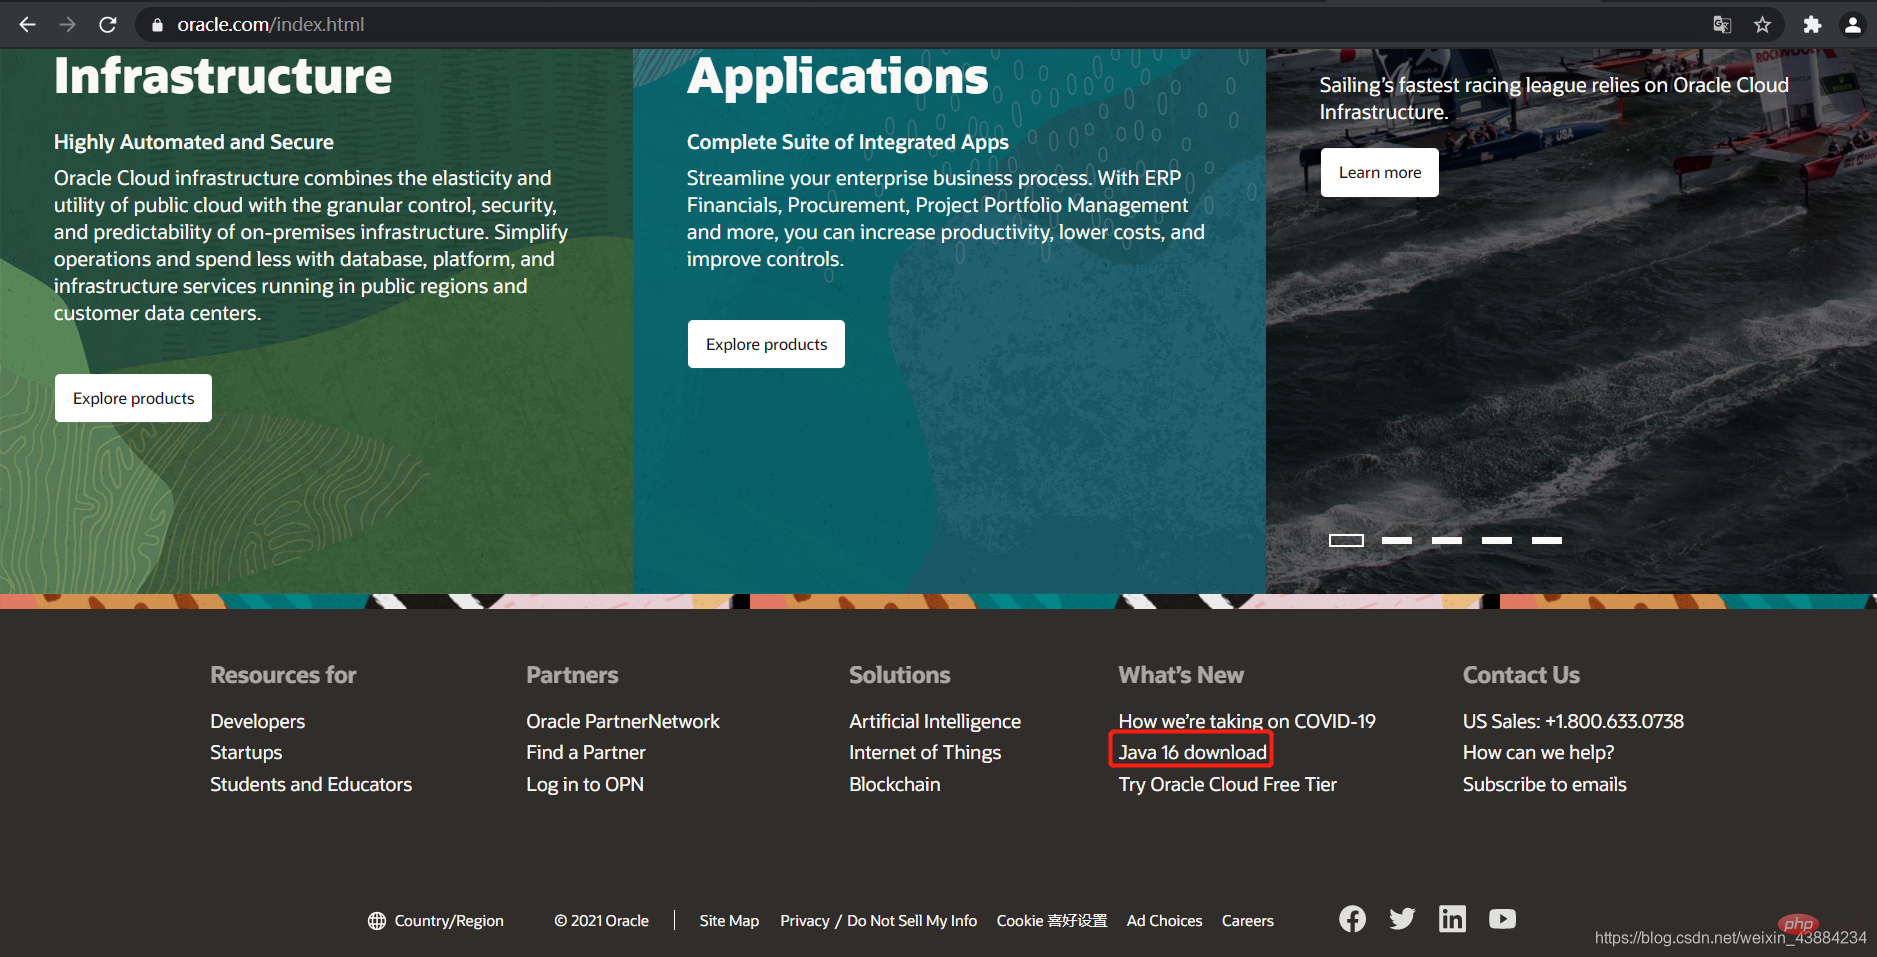Open the browser extensions puzzle icon
Screen dimensions: 1877x957
pyautogui.click(x=1812, y=25)
